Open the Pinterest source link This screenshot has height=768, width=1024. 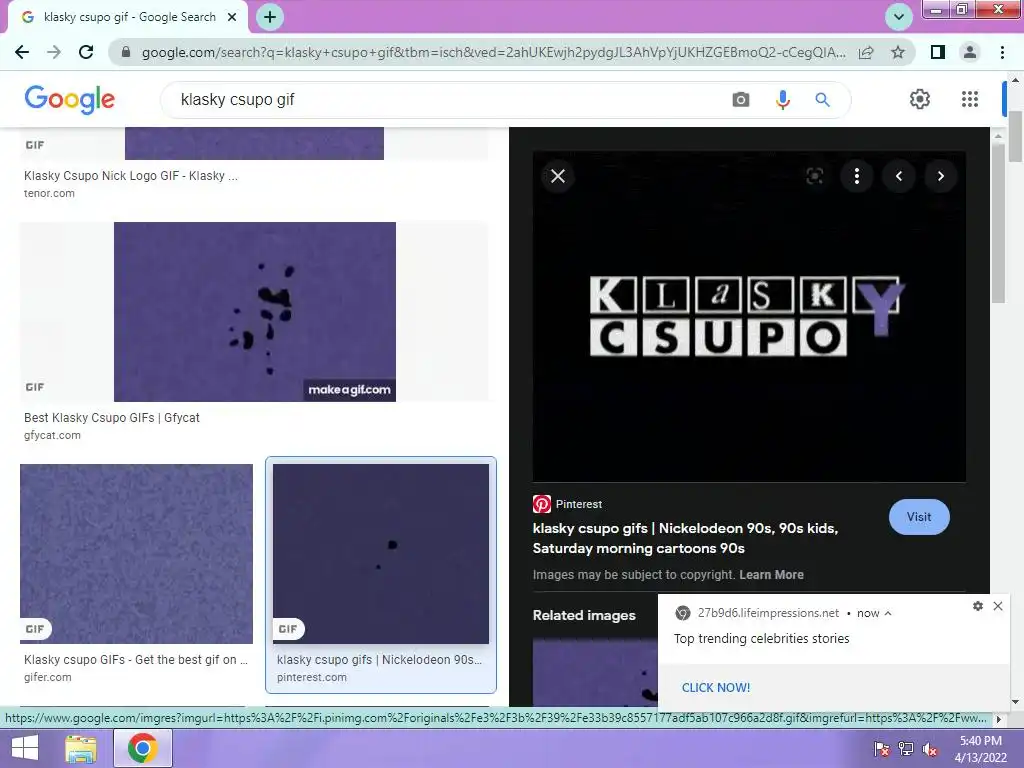tap(567, 504)
